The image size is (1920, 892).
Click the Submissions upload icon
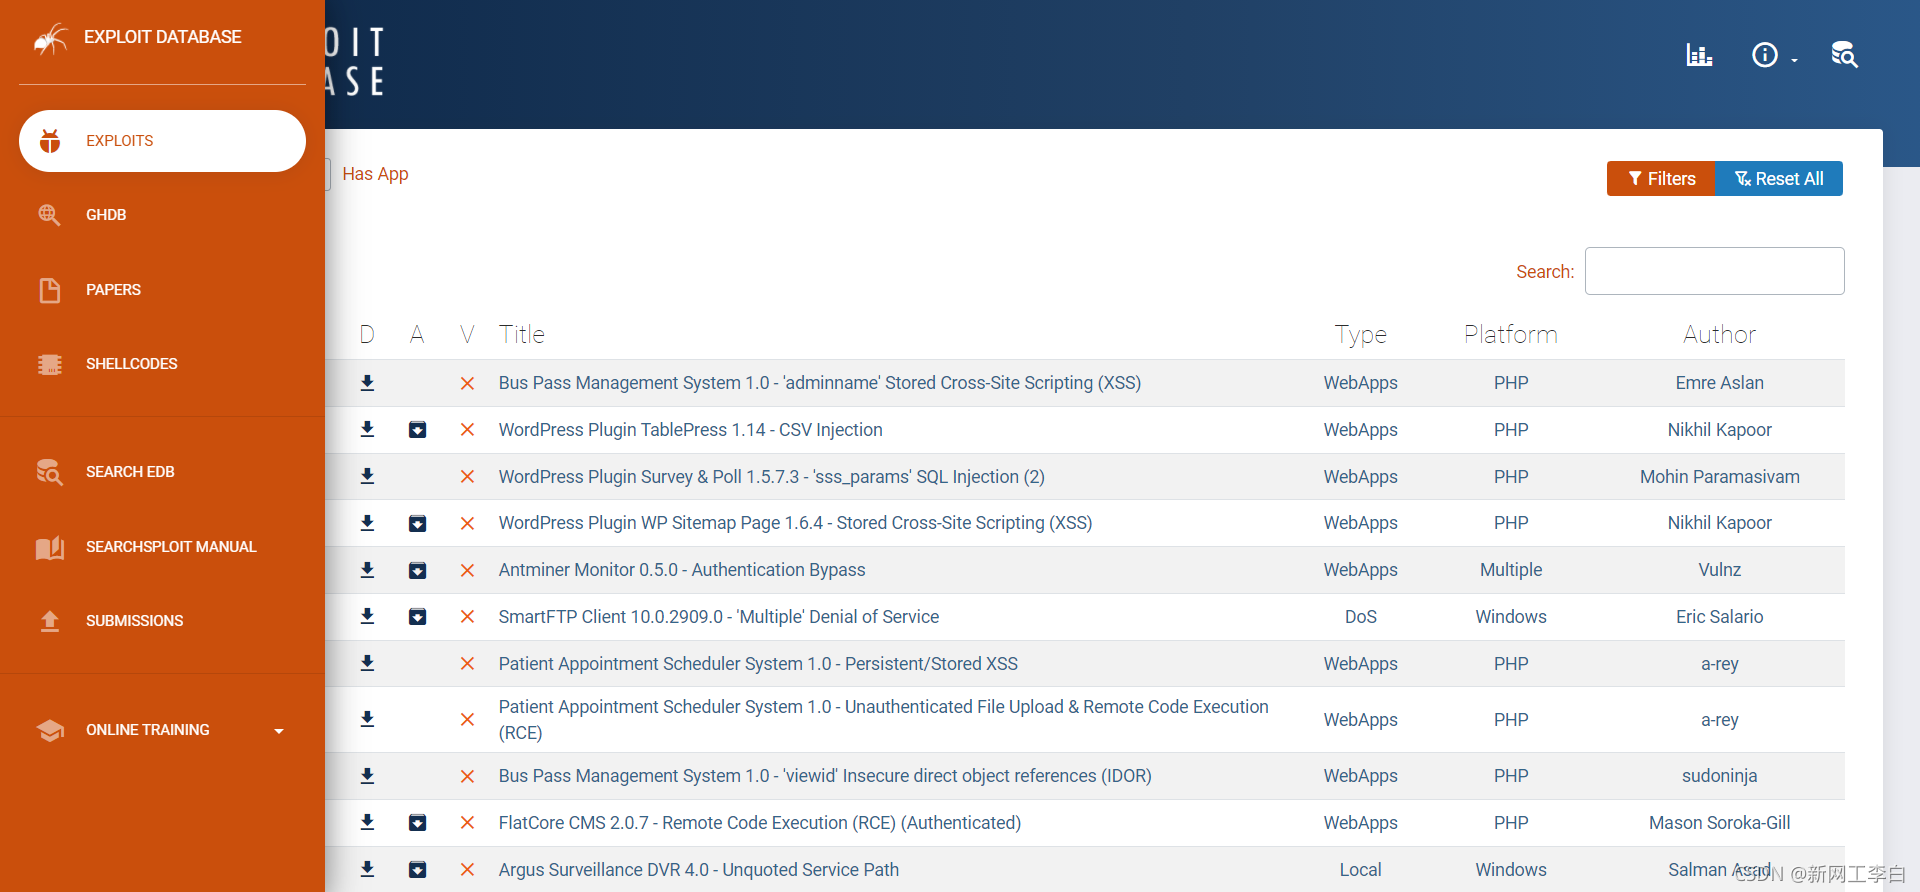(x=50, y=621)
